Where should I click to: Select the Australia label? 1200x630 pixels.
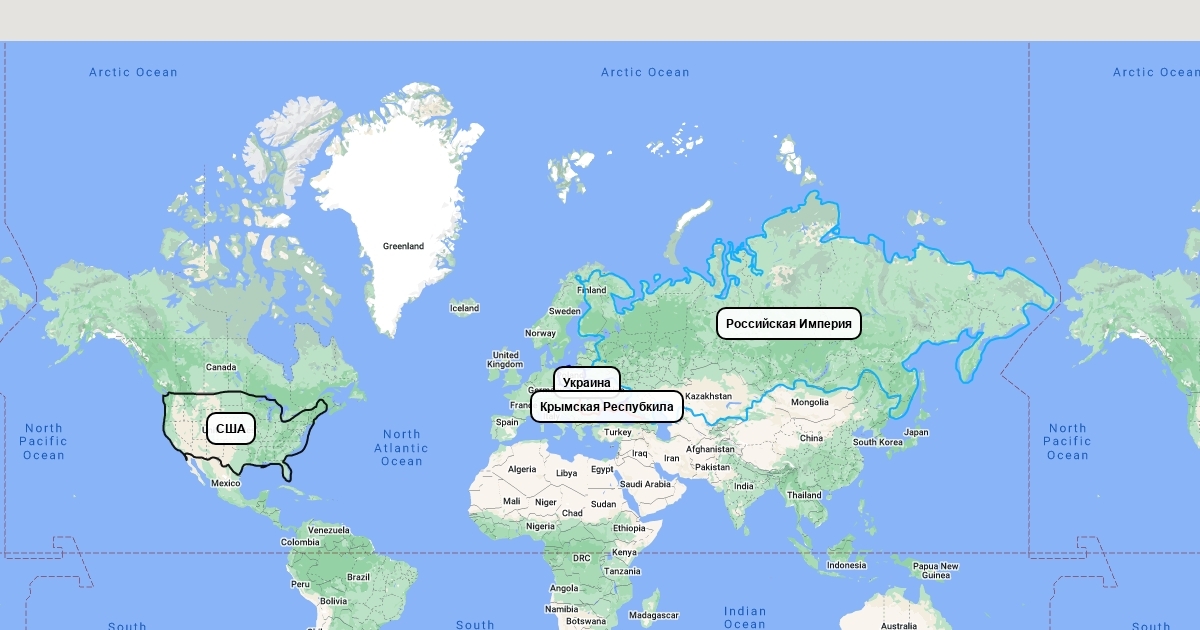pos(898,626)
